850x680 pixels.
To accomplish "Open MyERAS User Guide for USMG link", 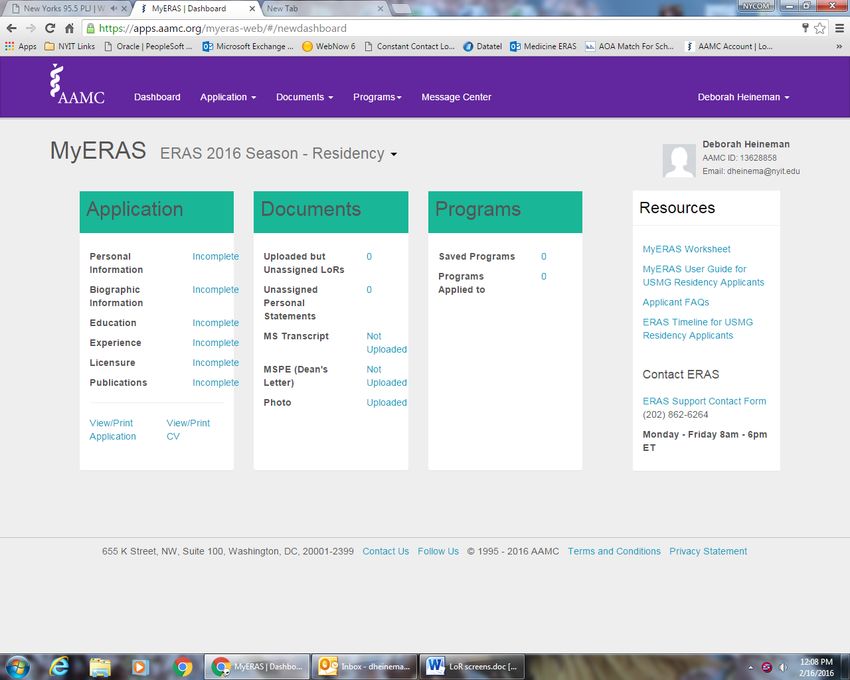I will pyautogui.click(x=703, y=275).
